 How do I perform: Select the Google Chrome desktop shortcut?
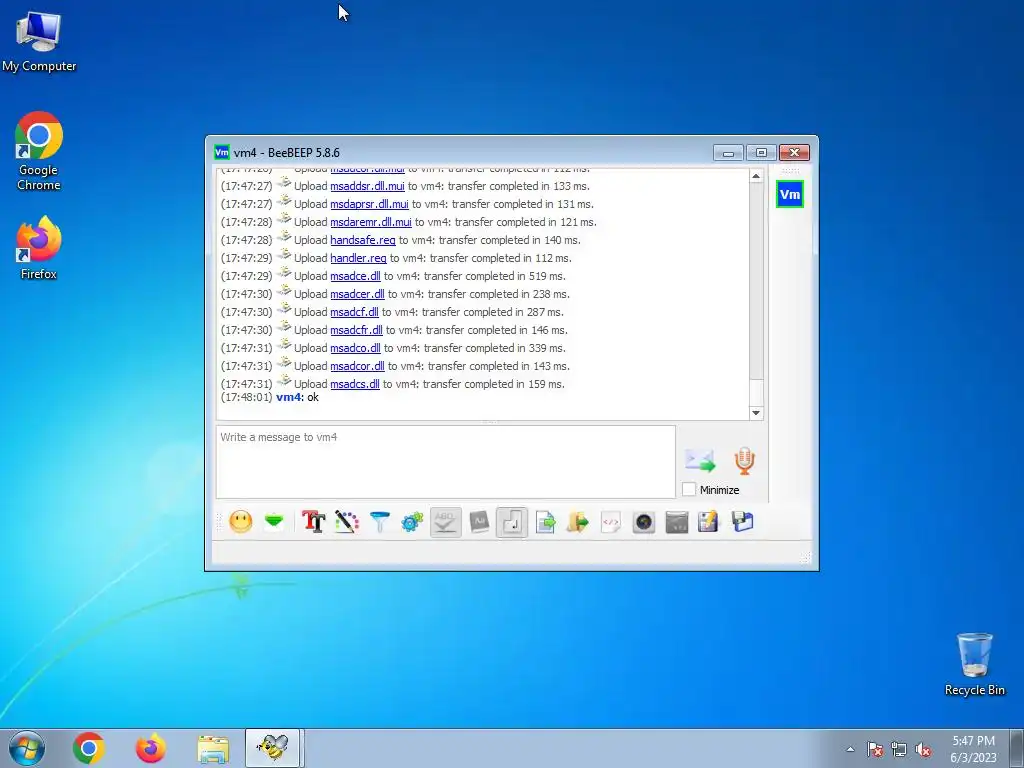(39, 152)
